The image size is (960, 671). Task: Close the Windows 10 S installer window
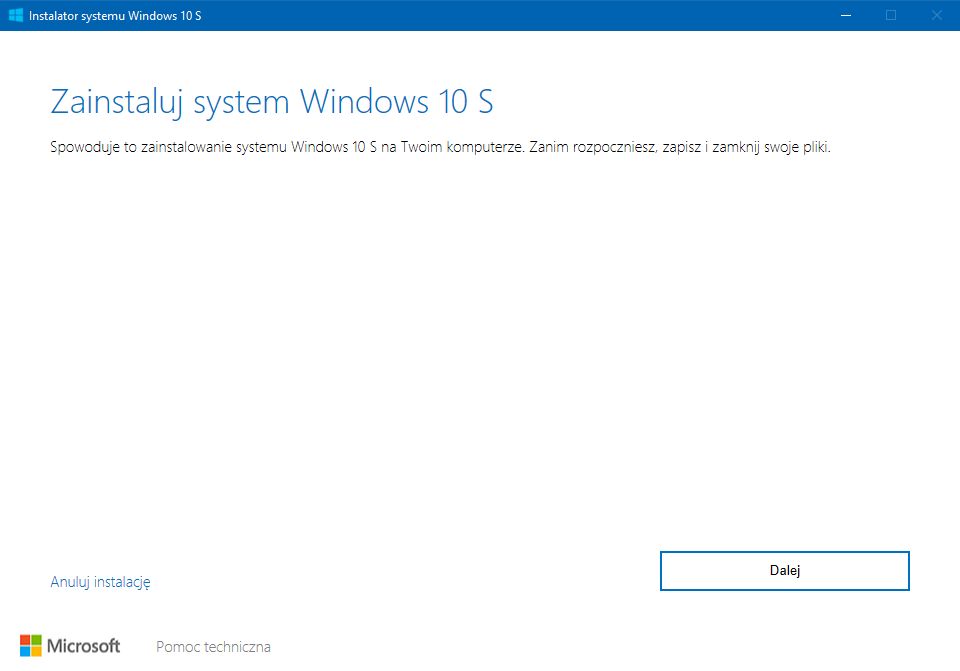tap(937, 15)
